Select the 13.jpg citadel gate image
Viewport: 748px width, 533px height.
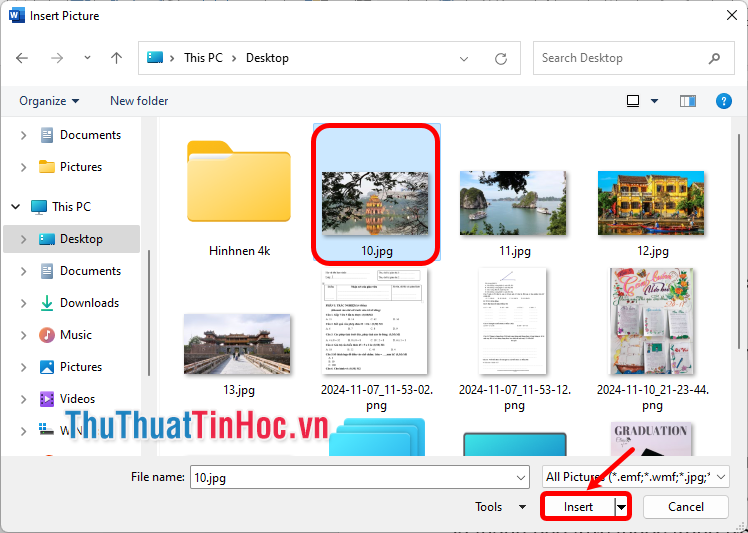237,344
